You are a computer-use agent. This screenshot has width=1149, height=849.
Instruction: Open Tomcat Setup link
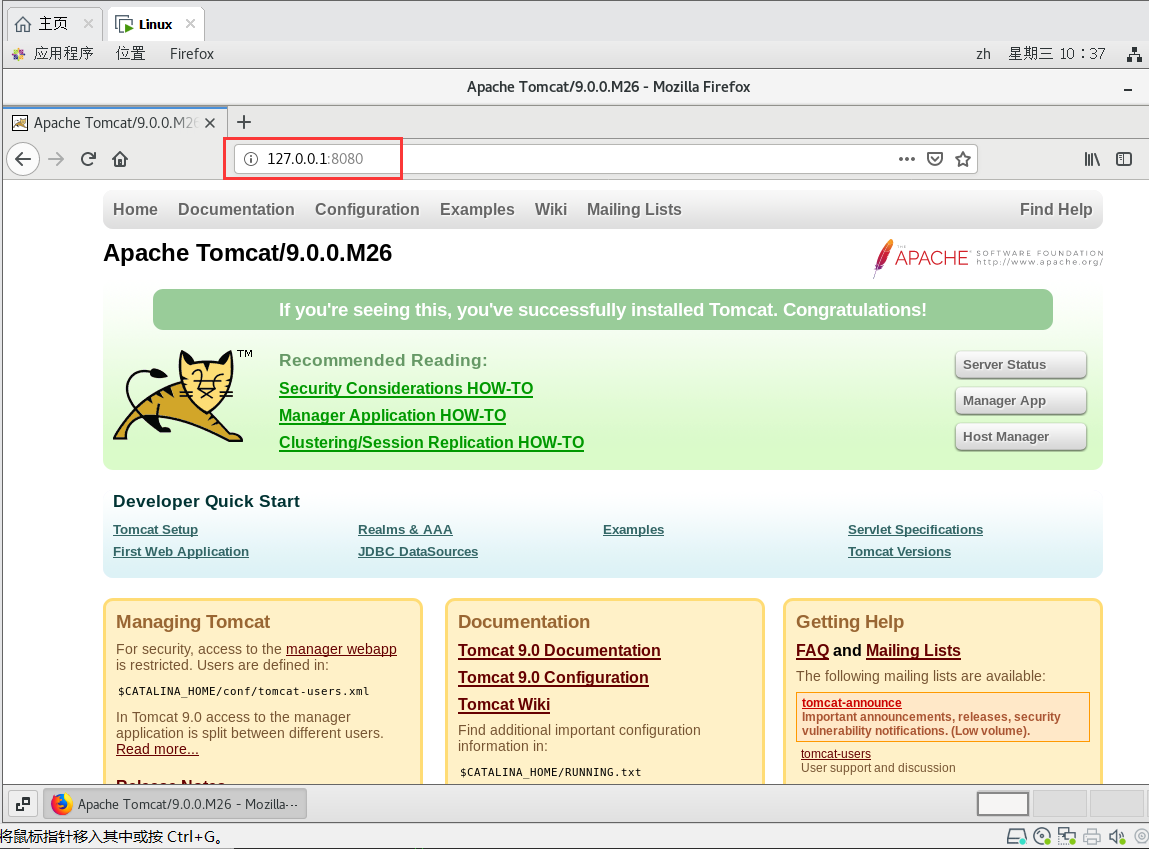pos(155,530)
